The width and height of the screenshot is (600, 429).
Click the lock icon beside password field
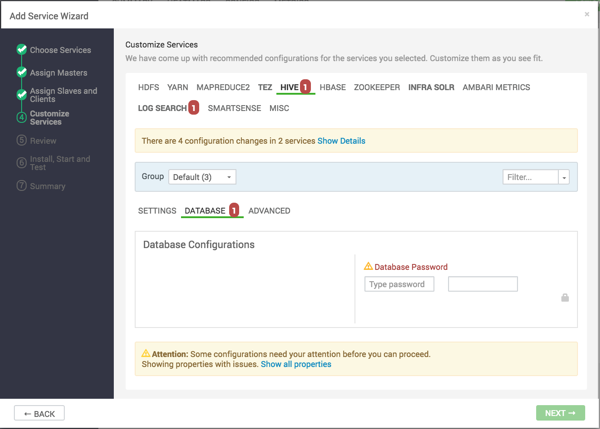[x=565, y=298]
